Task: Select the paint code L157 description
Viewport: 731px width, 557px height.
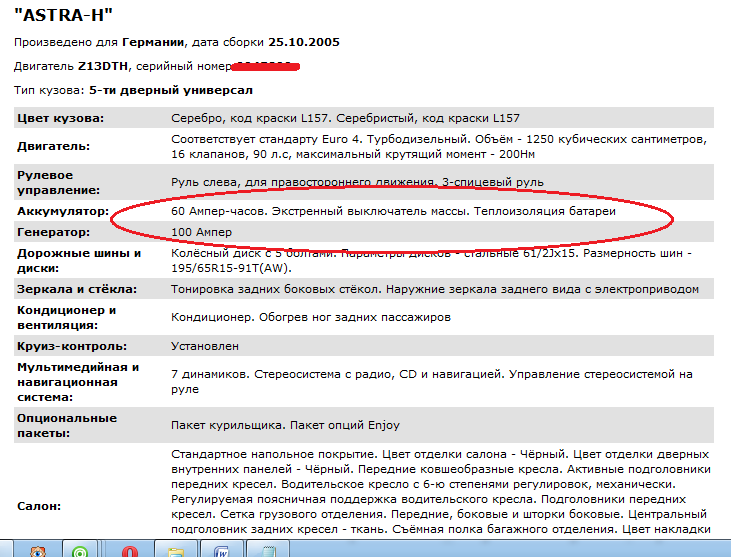Action: (345, 118)
